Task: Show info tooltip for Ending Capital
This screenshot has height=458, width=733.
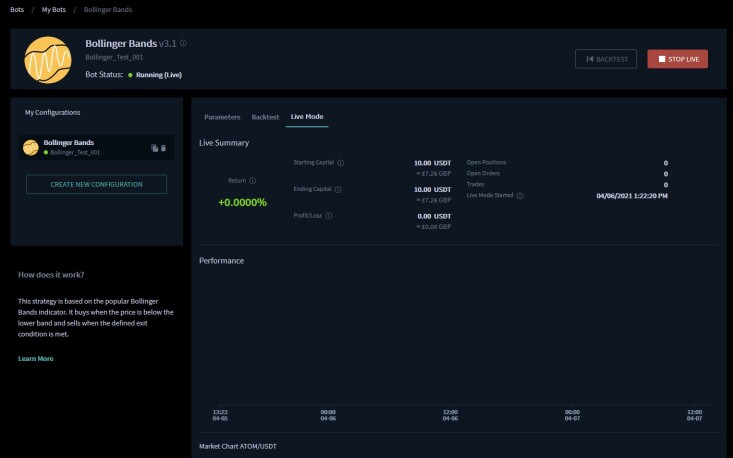Action: click(x=338, y=190)
